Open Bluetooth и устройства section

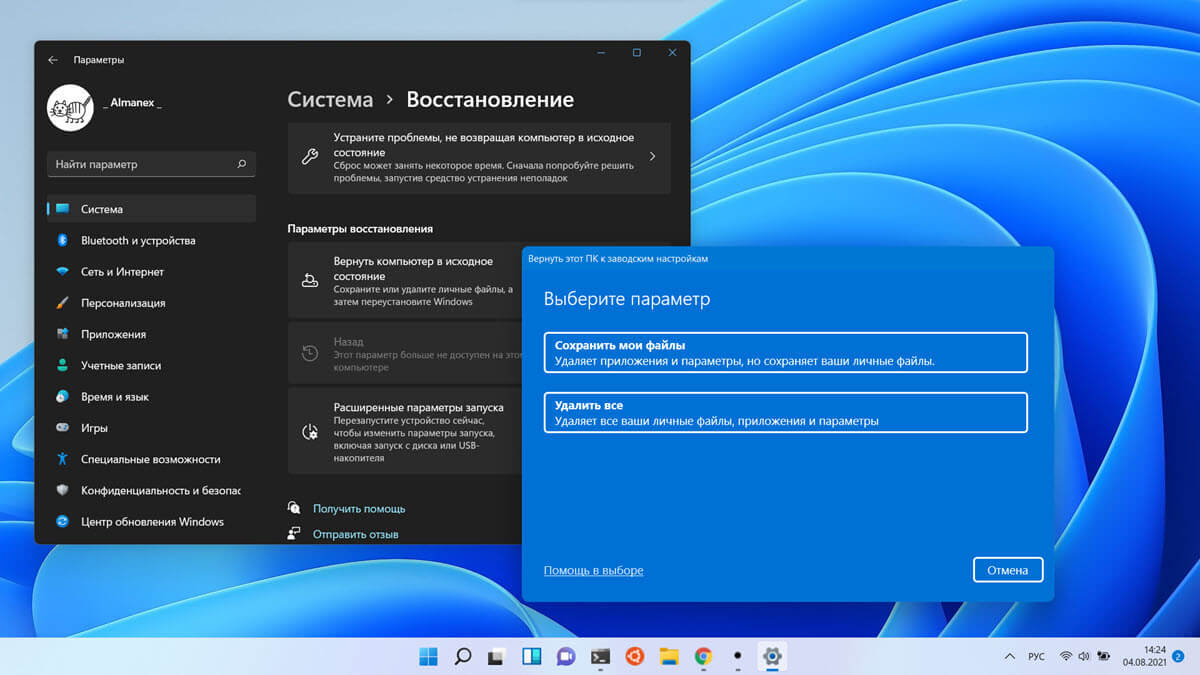(x=151, y=240)
